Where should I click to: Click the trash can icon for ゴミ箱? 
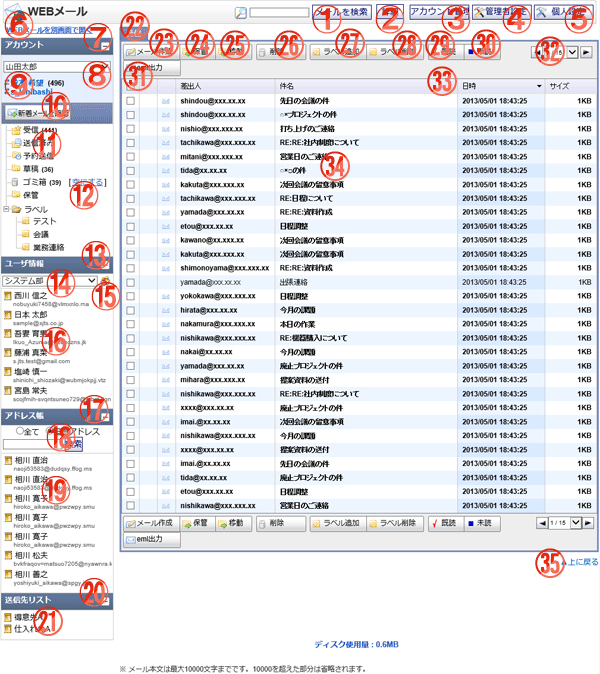pyautogui.click(x=15, y=182)
